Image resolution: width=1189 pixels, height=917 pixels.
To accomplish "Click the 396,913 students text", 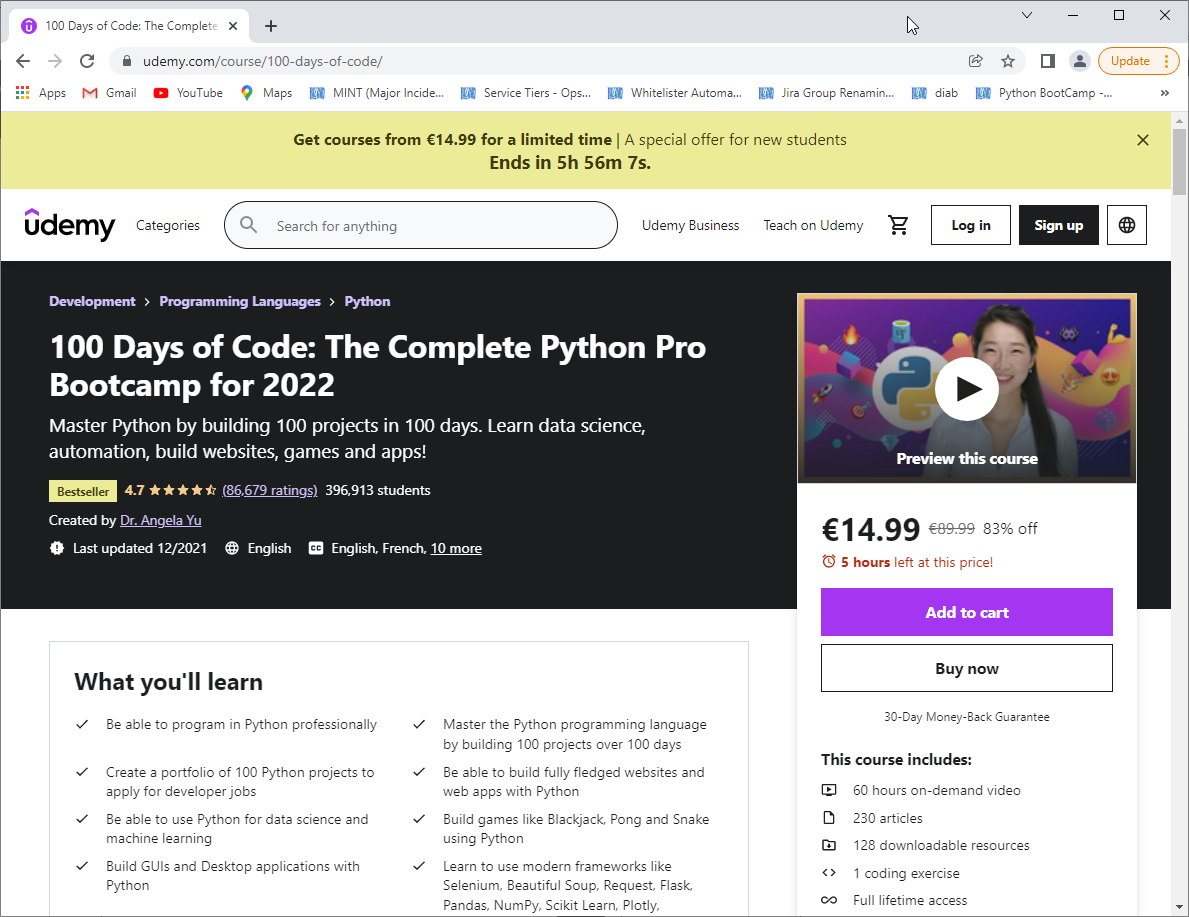I will click(378, 490).
